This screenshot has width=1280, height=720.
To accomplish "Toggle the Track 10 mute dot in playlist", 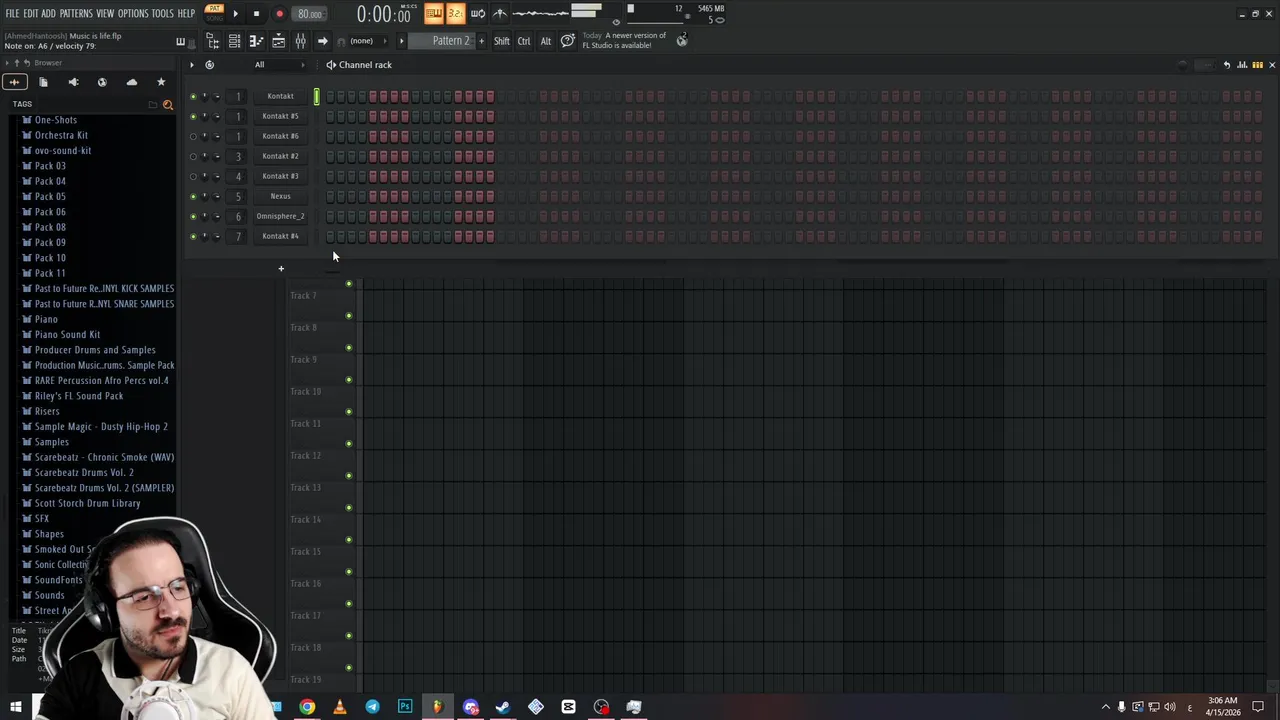I will [x=348, y=411].
